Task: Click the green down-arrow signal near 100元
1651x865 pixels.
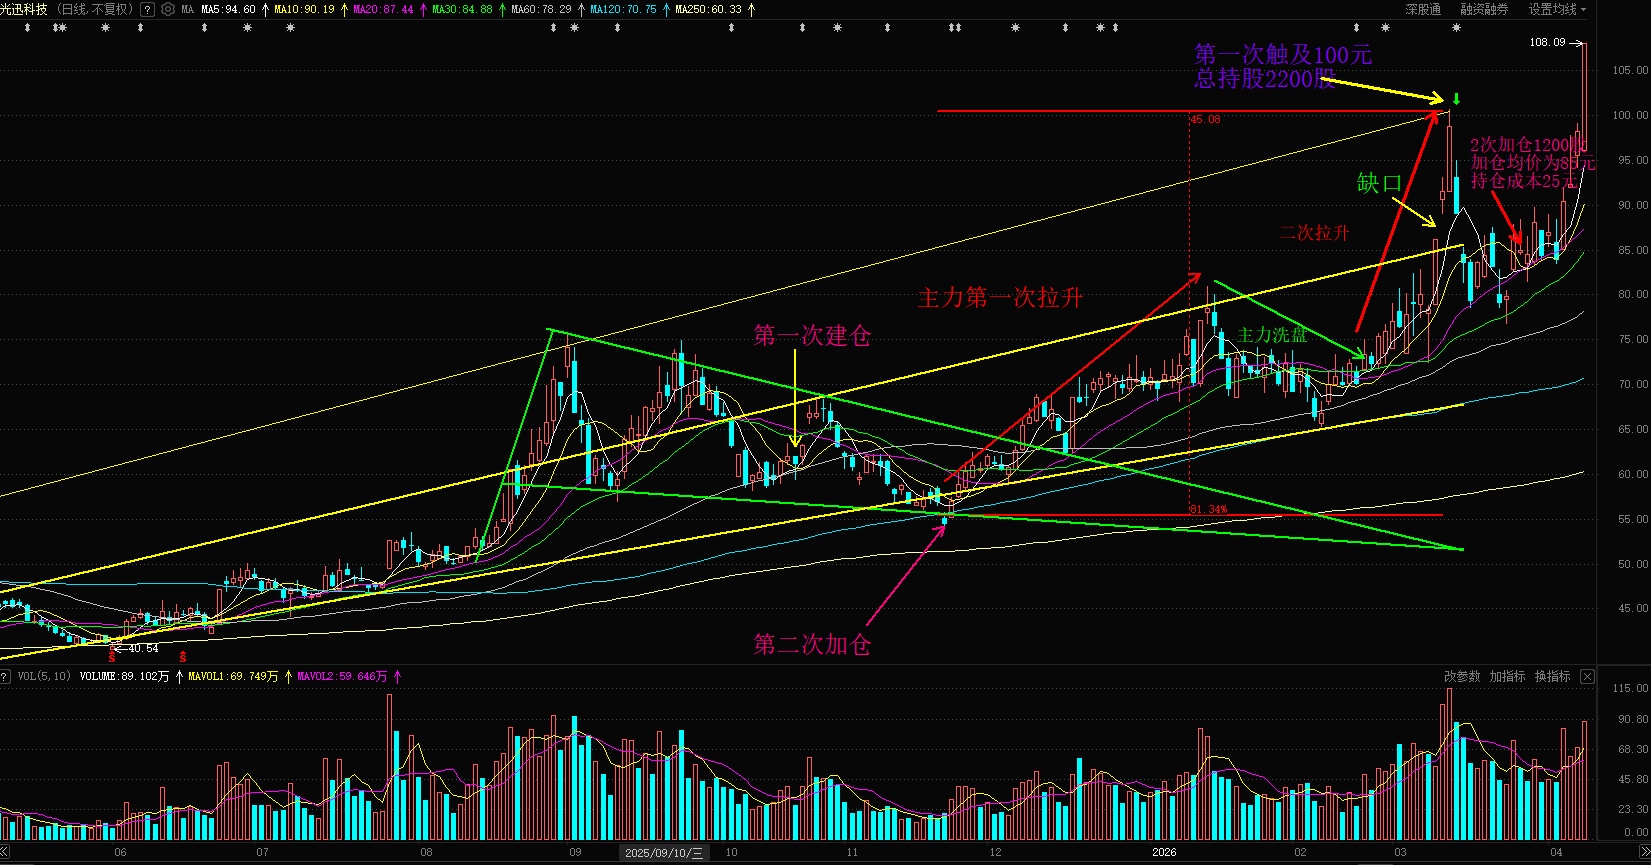Action: pos(1457,98)
